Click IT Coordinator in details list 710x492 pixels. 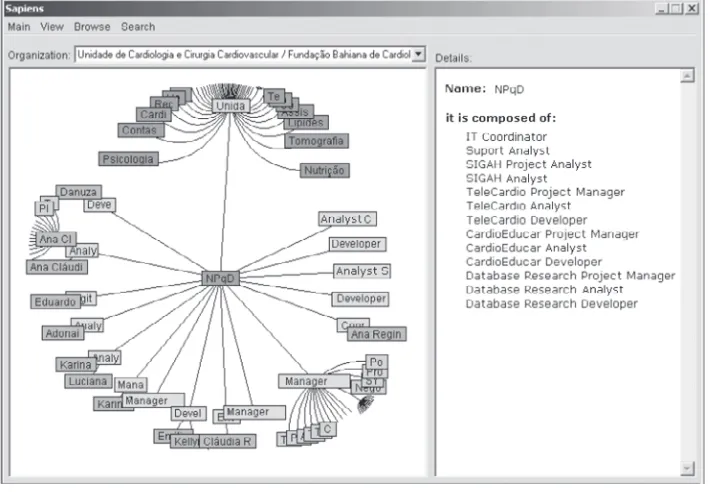click(x=506, y=137)
